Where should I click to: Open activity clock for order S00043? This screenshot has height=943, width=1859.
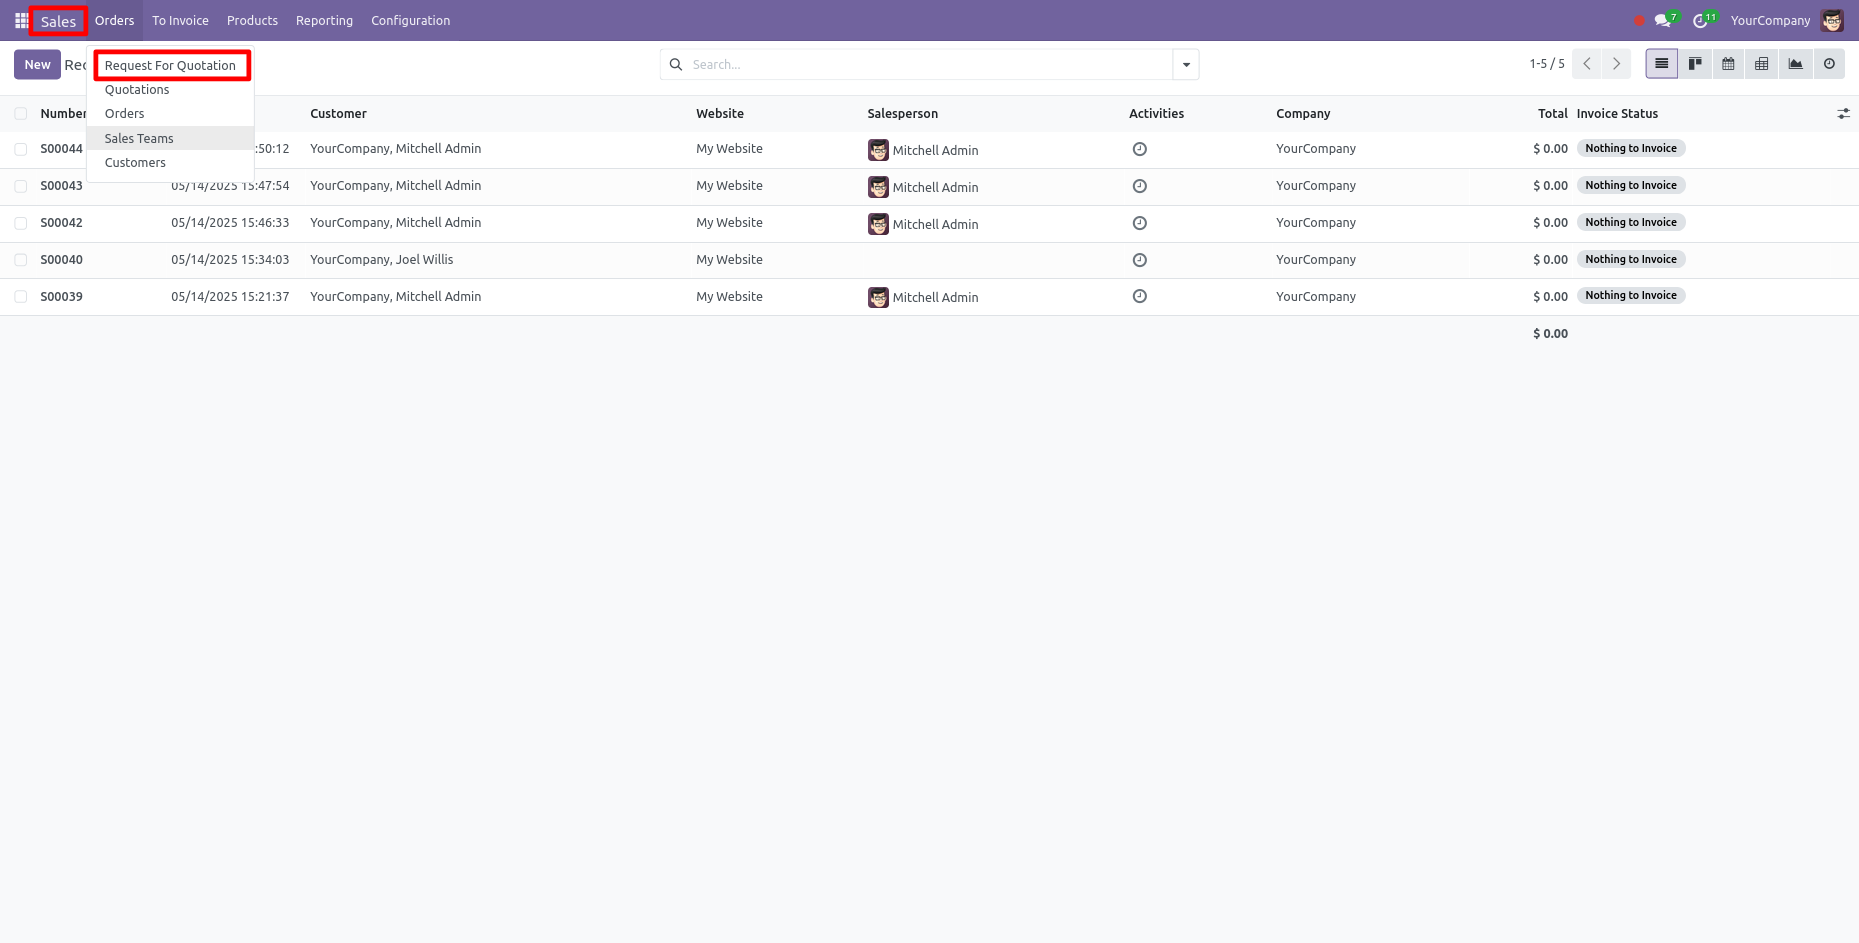coord(1139,186)
